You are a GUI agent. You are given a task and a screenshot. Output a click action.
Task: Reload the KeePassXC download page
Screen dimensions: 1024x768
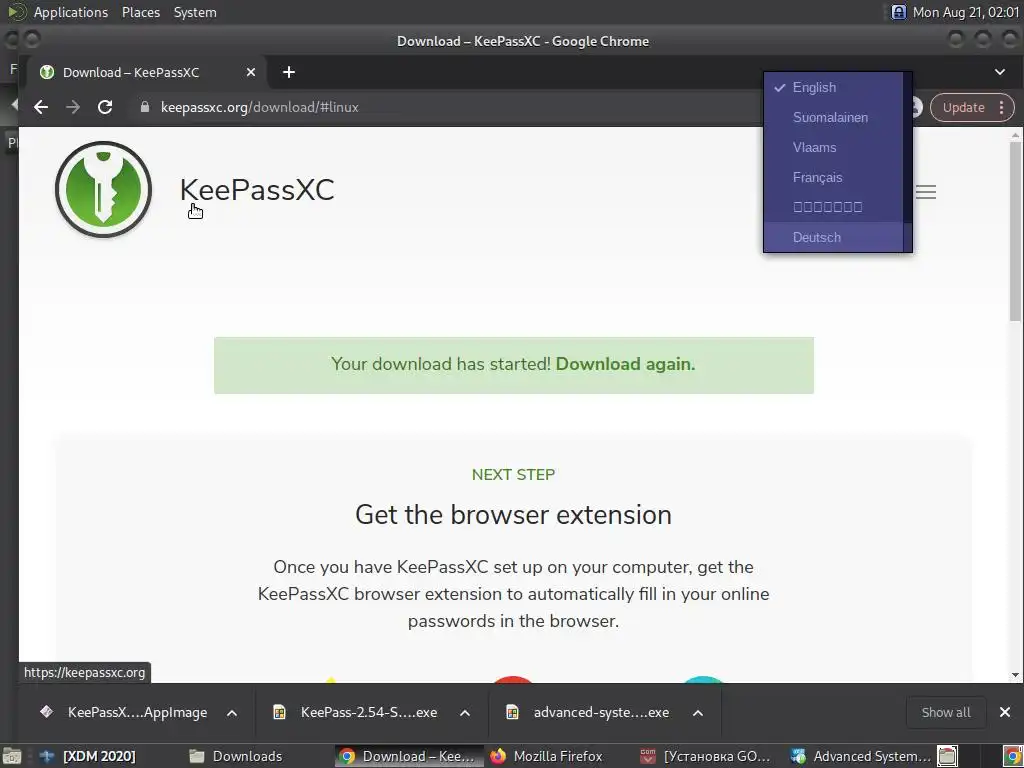click(104, 107)
